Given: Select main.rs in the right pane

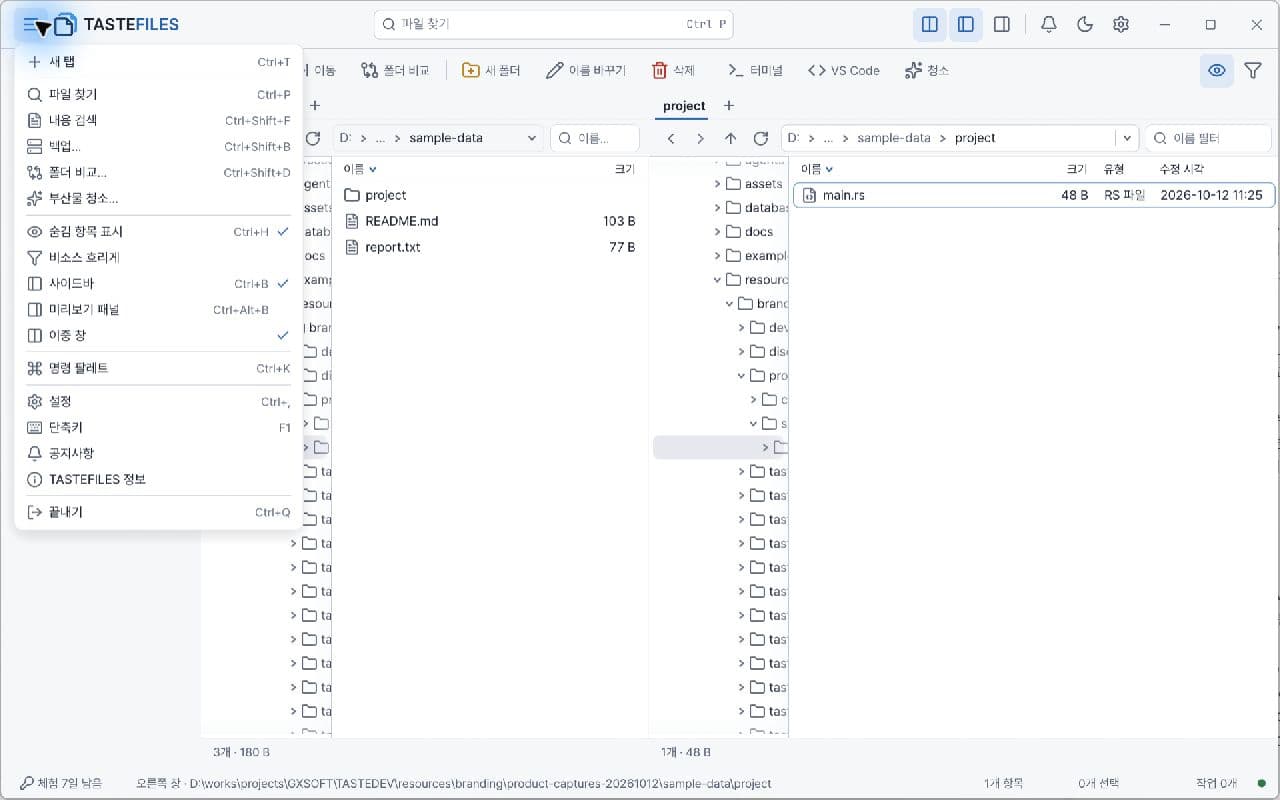Looking at the screenshot, I should pos(1034,195).
